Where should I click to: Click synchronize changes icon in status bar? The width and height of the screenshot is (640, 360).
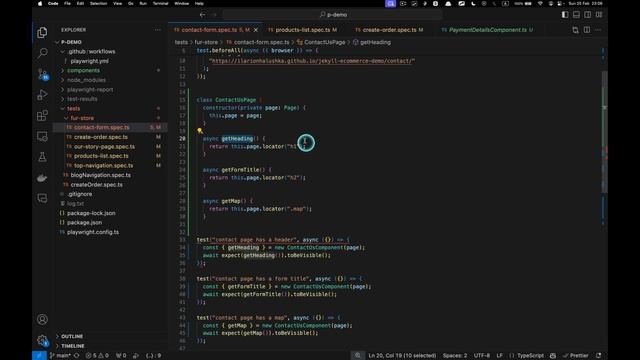coord(76,356)
